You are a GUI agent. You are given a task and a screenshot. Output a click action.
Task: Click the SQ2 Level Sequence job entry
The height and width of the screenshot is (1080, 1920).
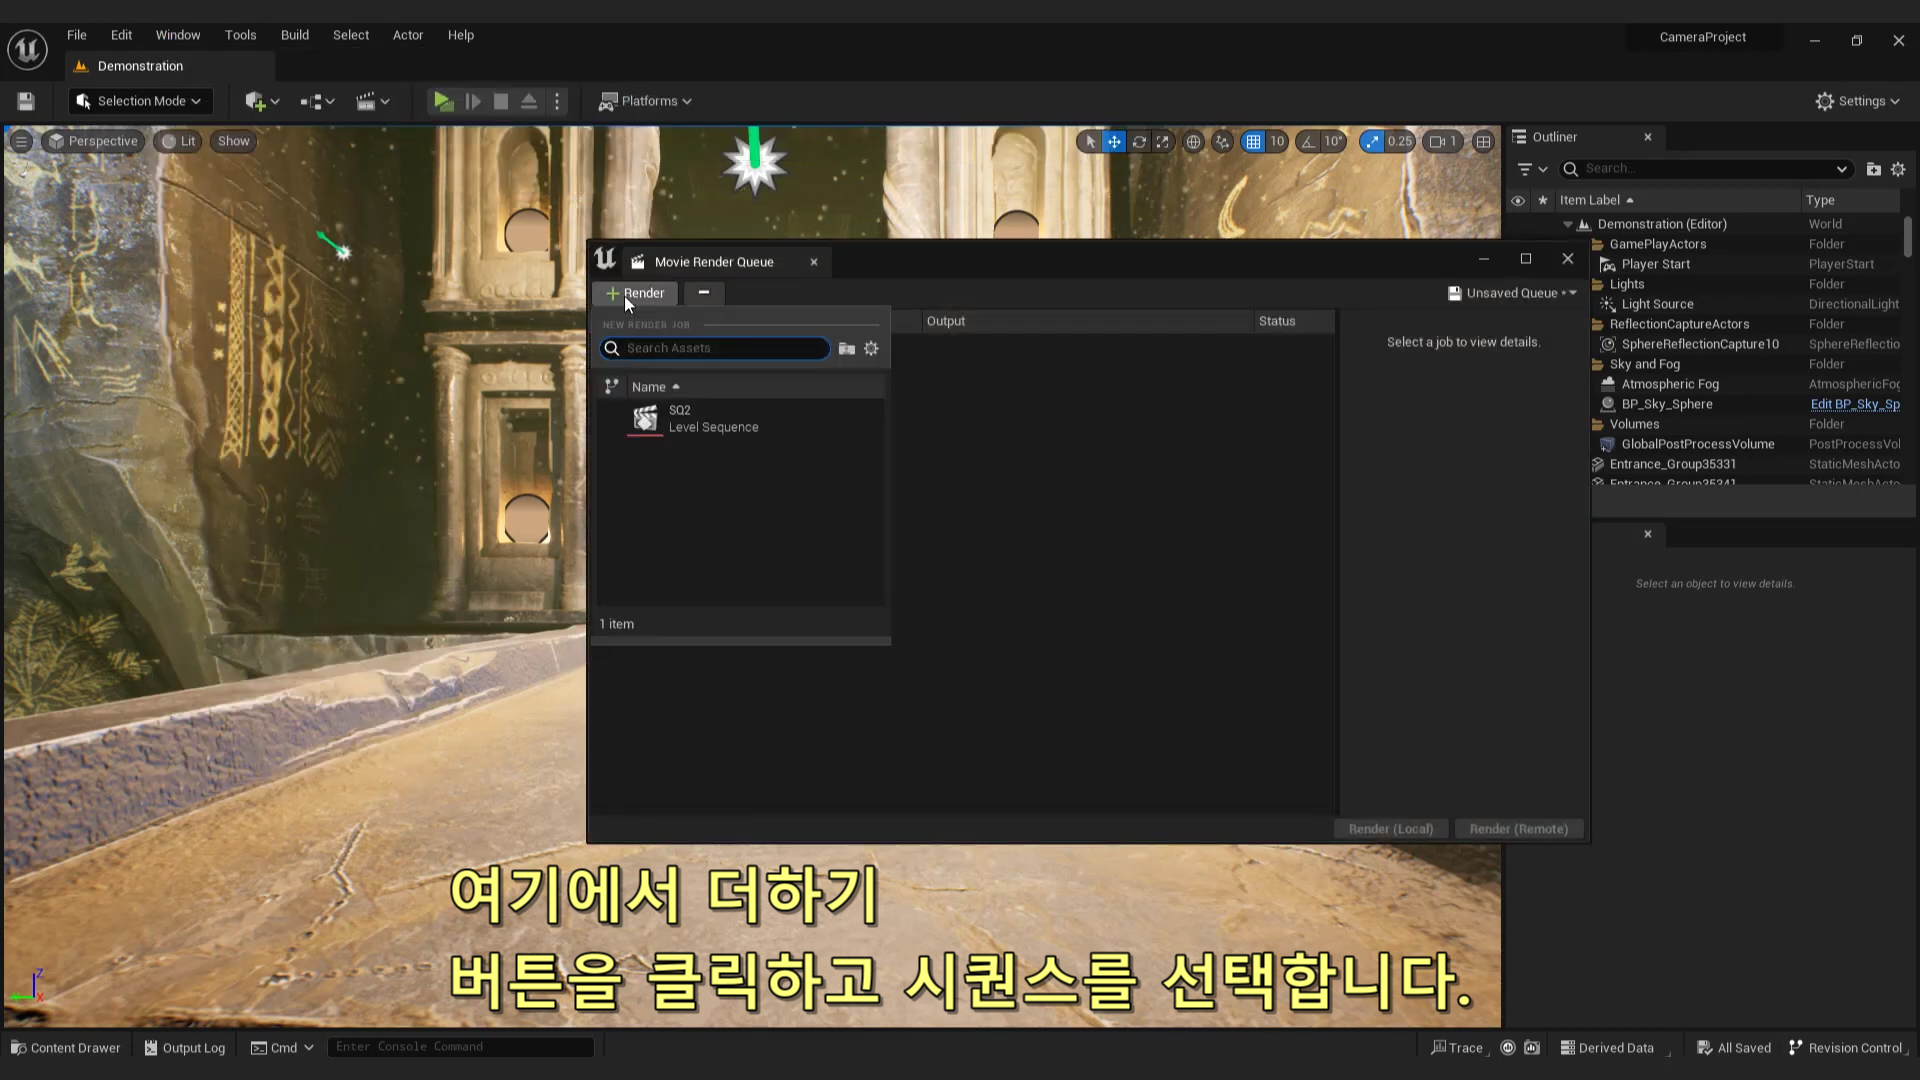[x=713, y=418]
